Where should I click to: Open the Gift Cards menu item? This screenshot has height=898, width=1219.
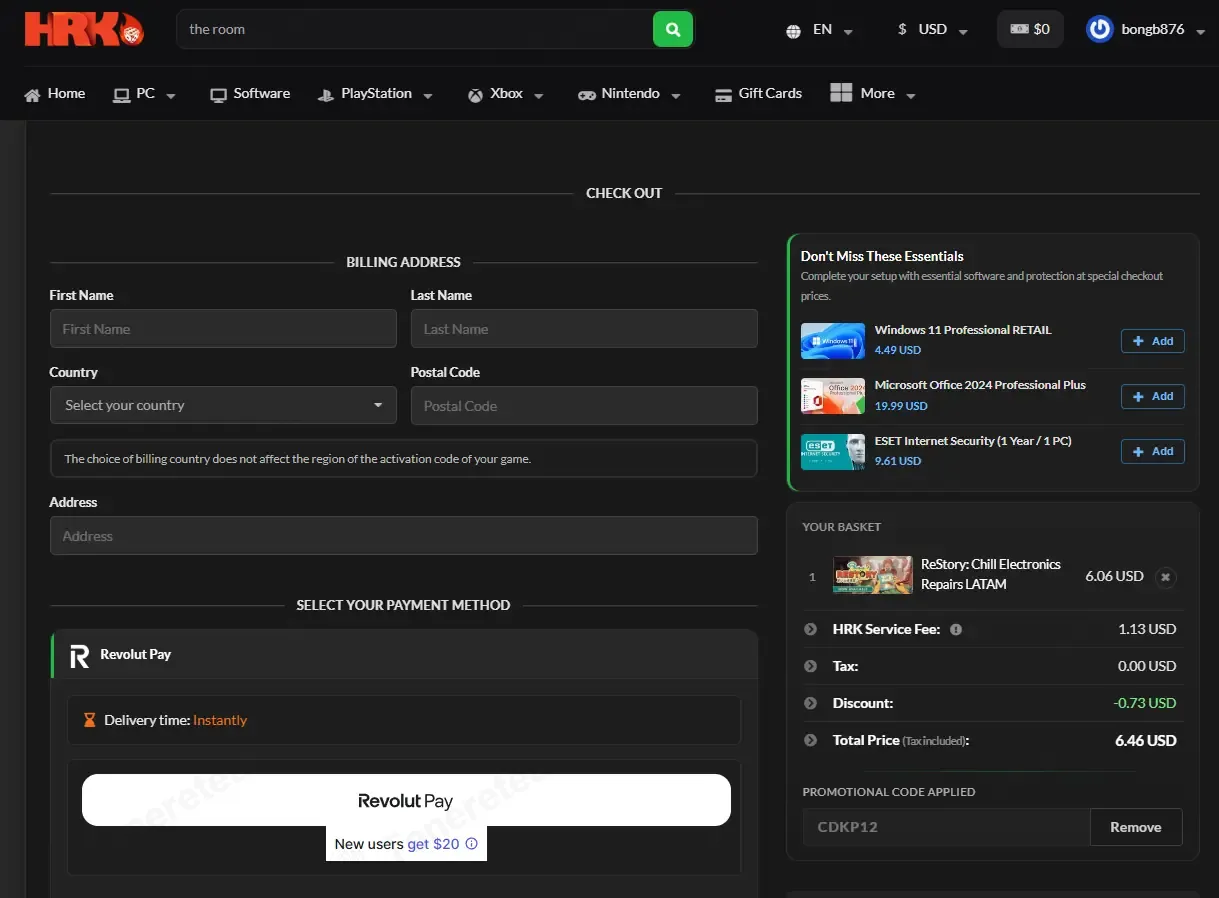[758, 94]
